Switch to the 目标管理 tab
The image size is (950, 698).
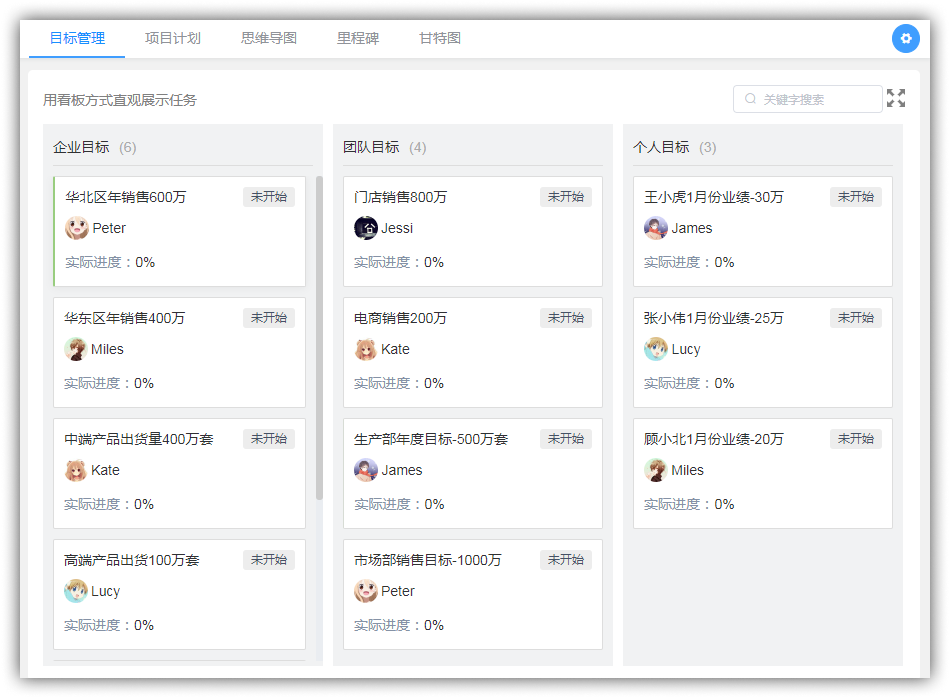pos(77,38)
